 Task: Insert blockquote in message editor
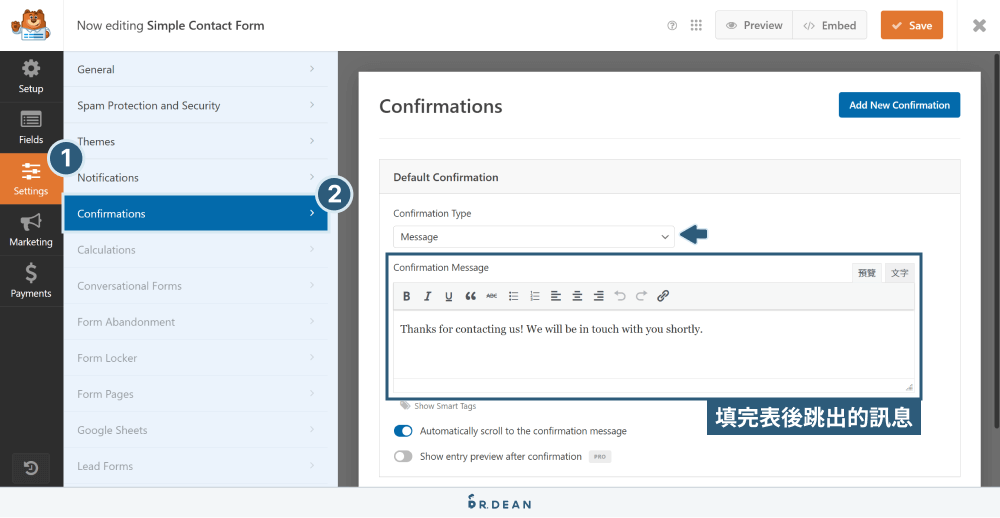click(x=471, y=296)
